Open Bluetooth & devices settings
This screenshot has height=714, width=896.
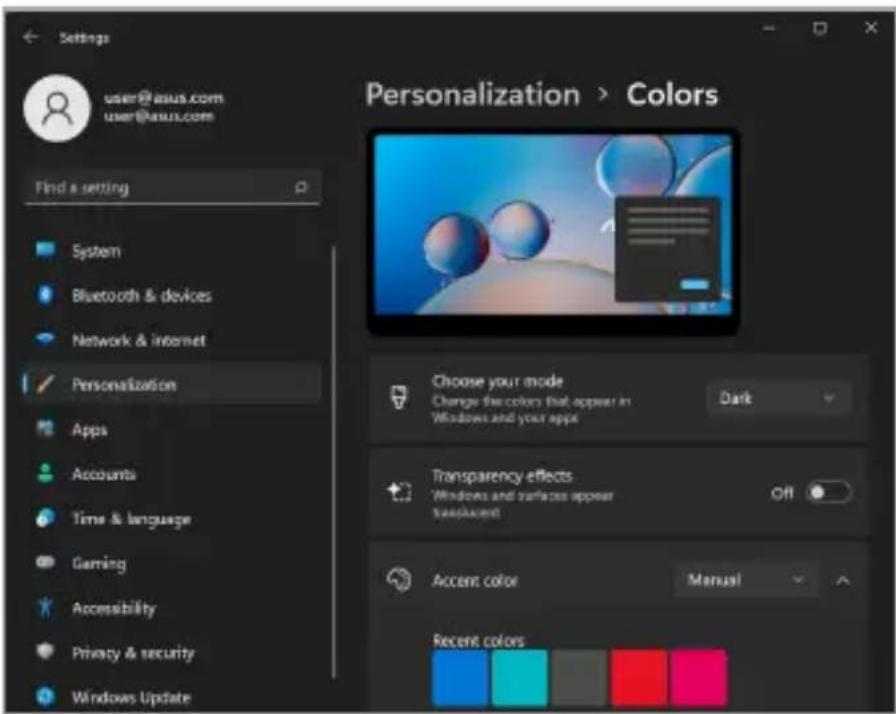[171, 295]
